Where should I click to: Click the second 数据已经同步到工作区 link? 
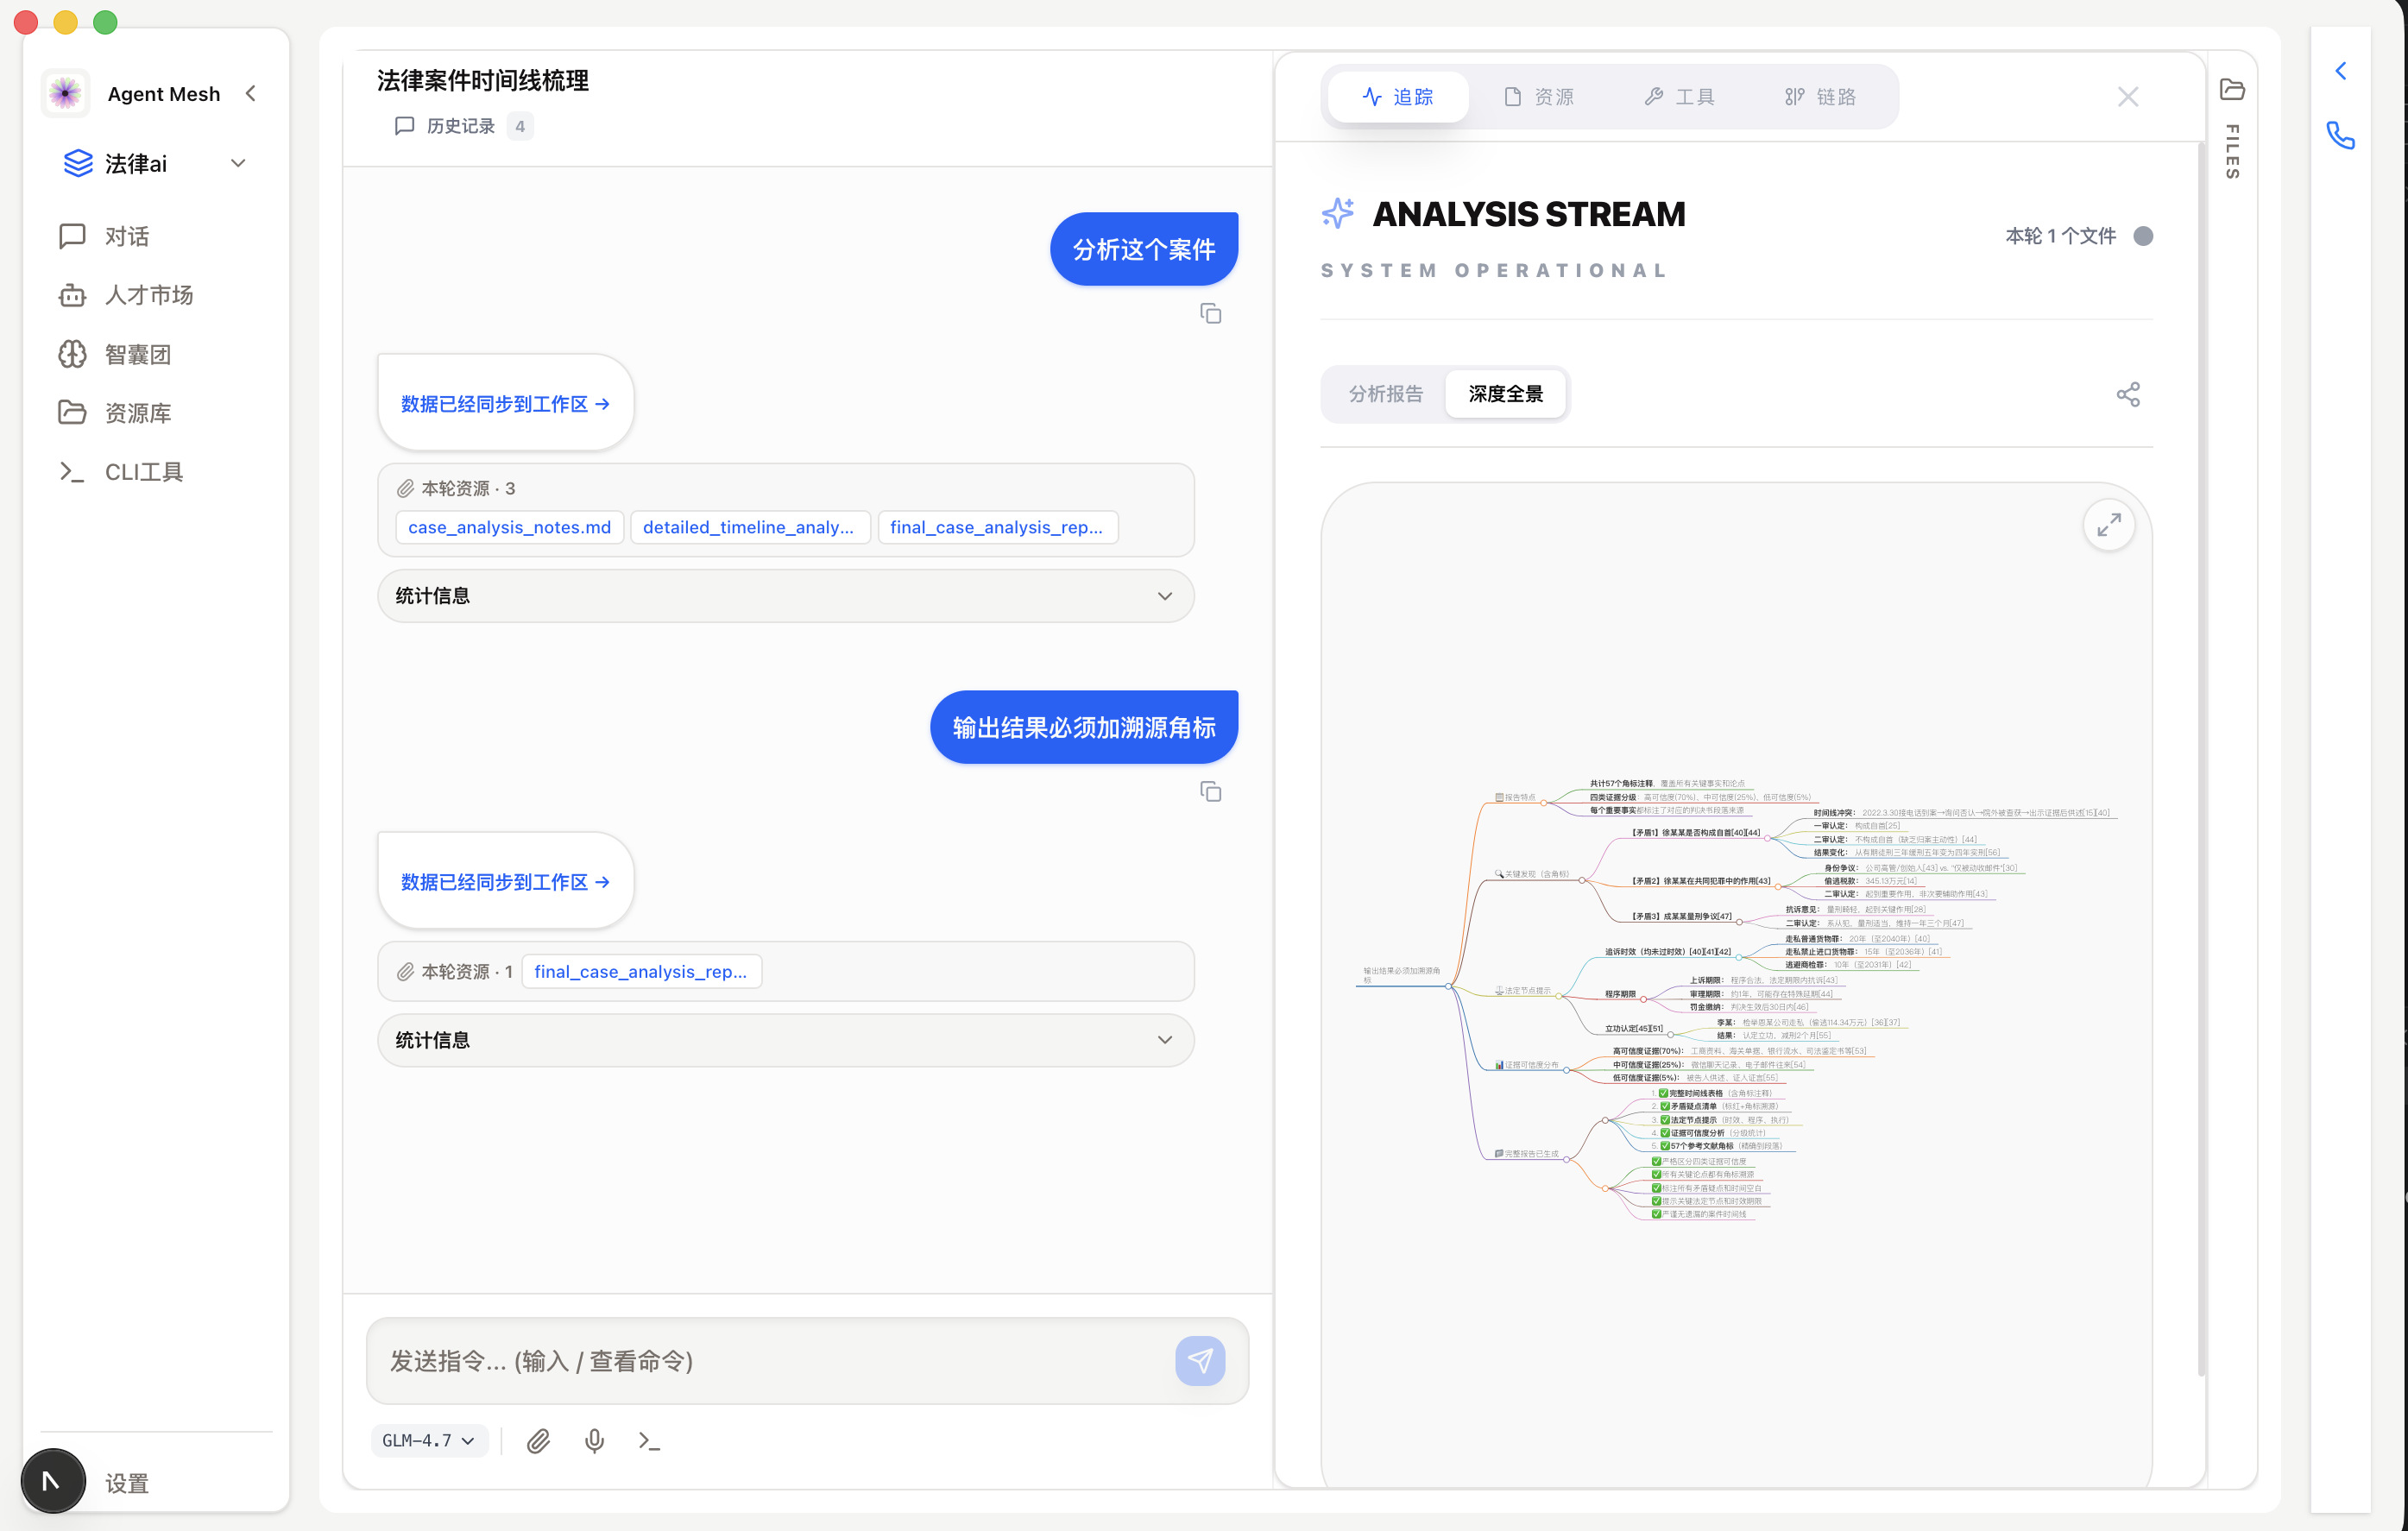505,882
